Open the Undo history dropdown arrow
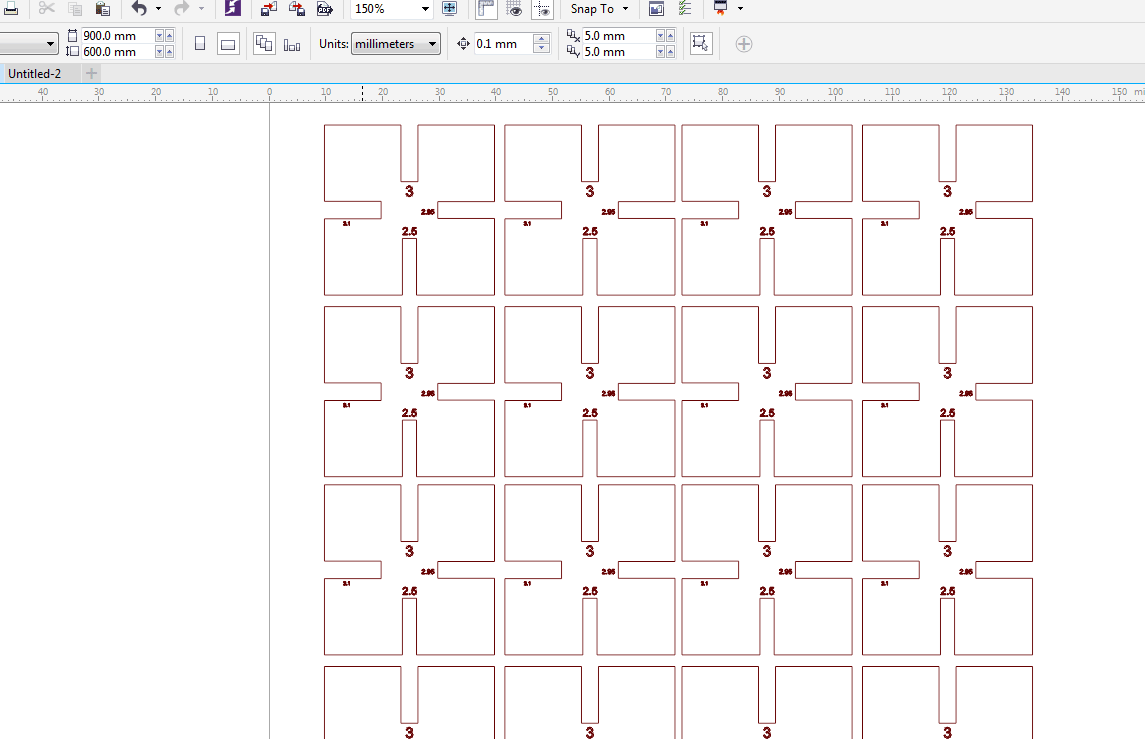The height and width of the screenshot is (739, 1145). click(158, 9)
